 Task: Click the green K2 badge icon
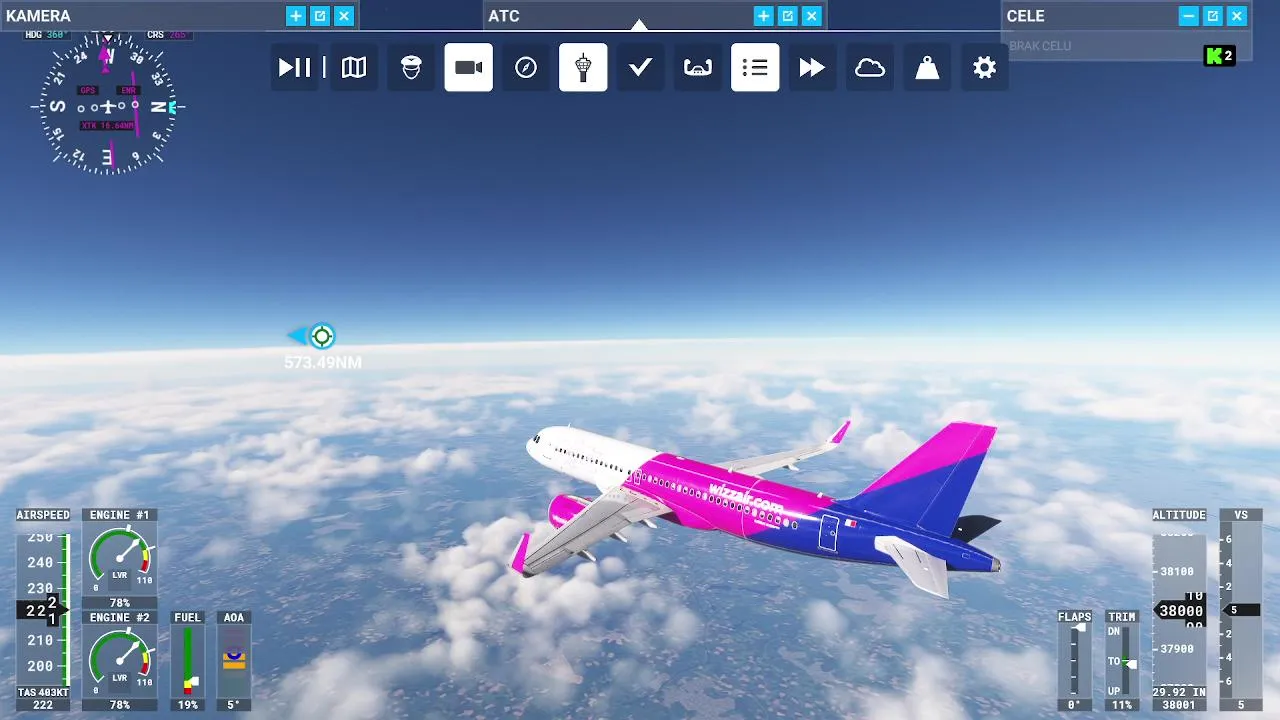(x=1220, y=56)
